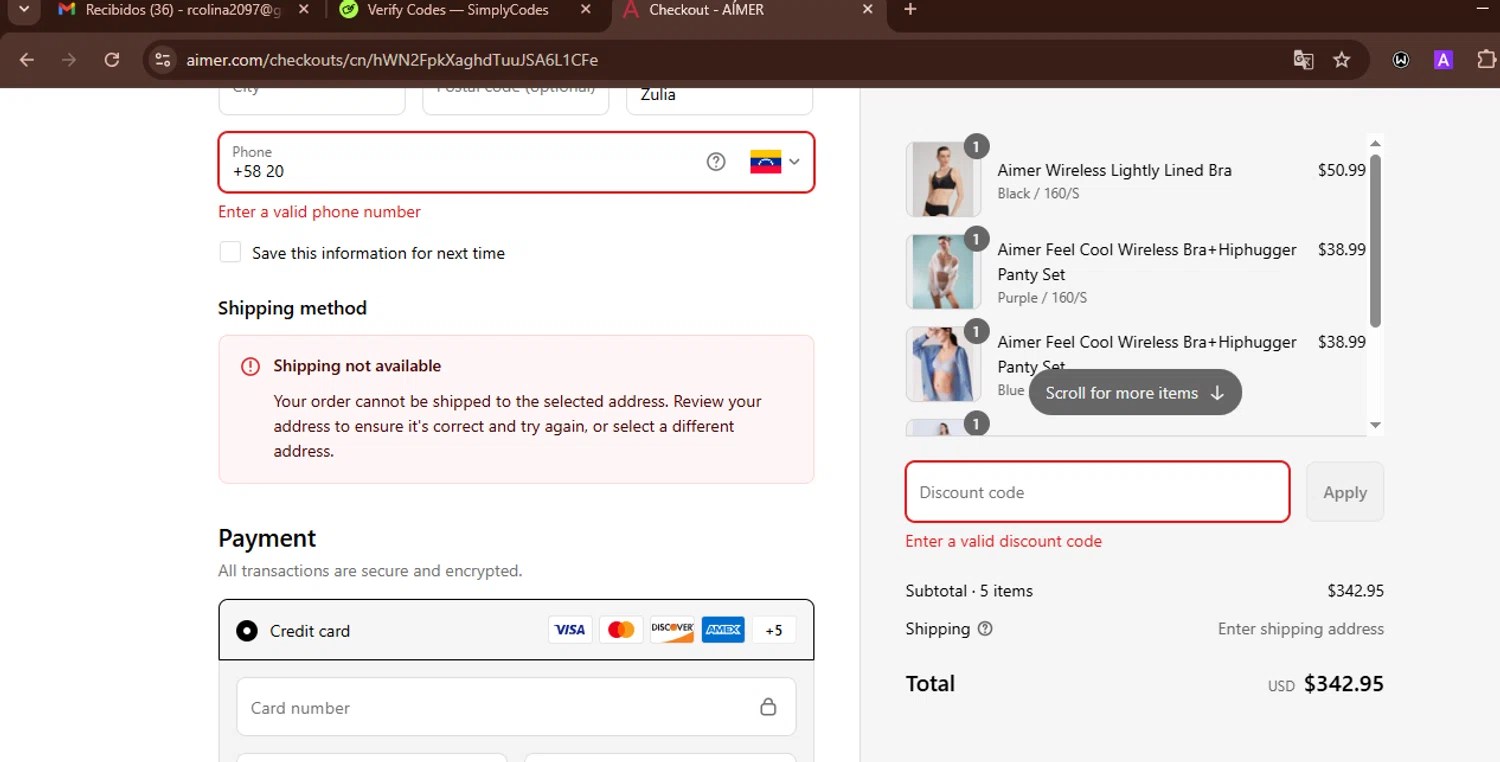The width and height of the screenshot is (1500, 762).
Task: Click the order list scroll-up arrow
Action: 1375,143
